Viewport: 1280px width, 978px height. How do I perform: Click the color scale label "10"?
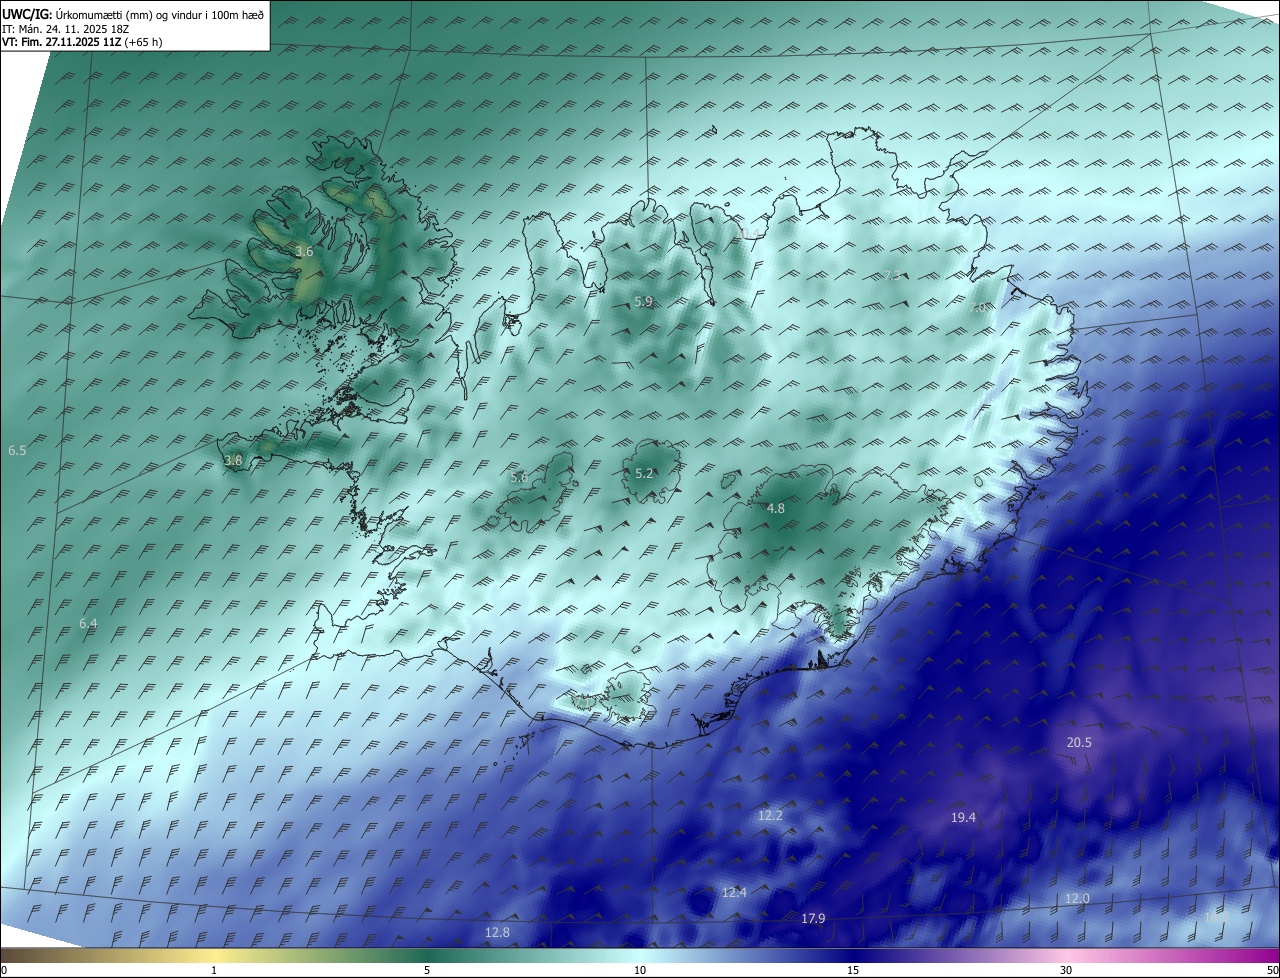[640, 970]
